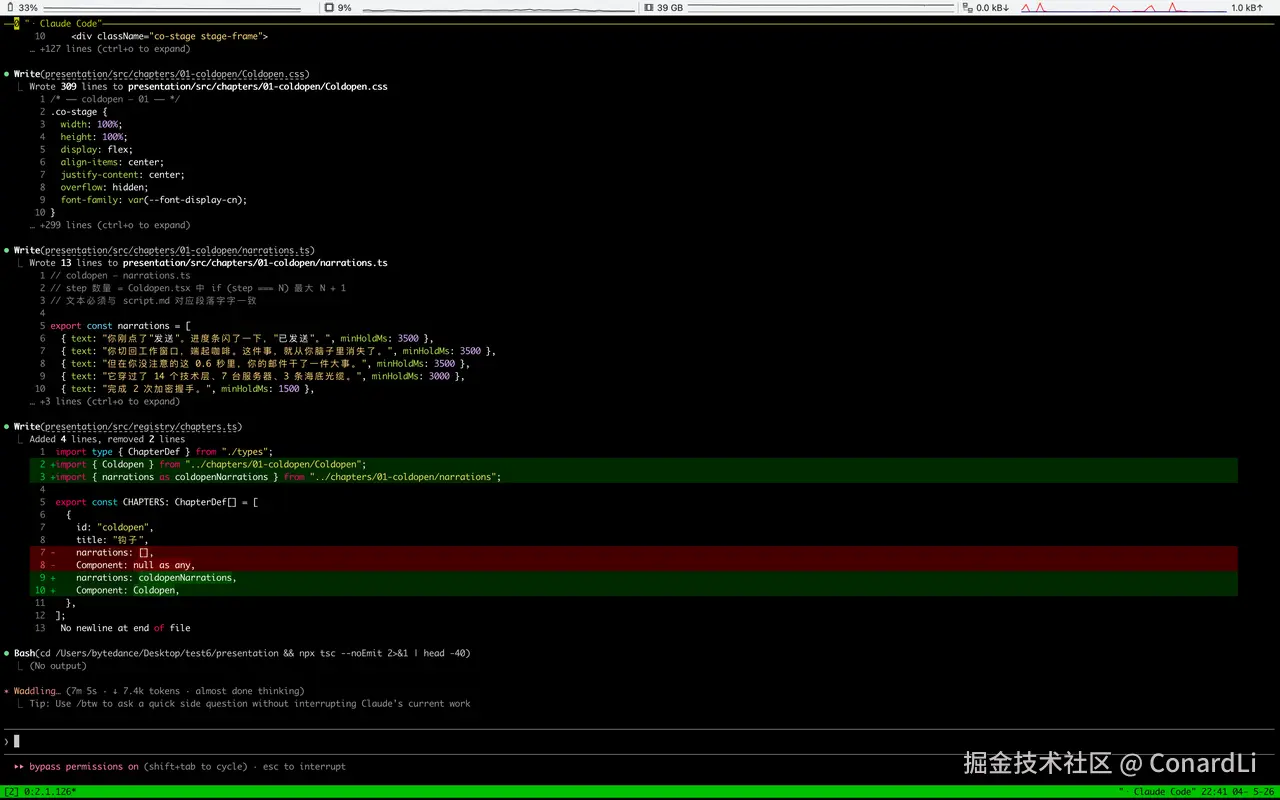
Task: Click the green bullet before the Bash command
Action: point(7,653)
